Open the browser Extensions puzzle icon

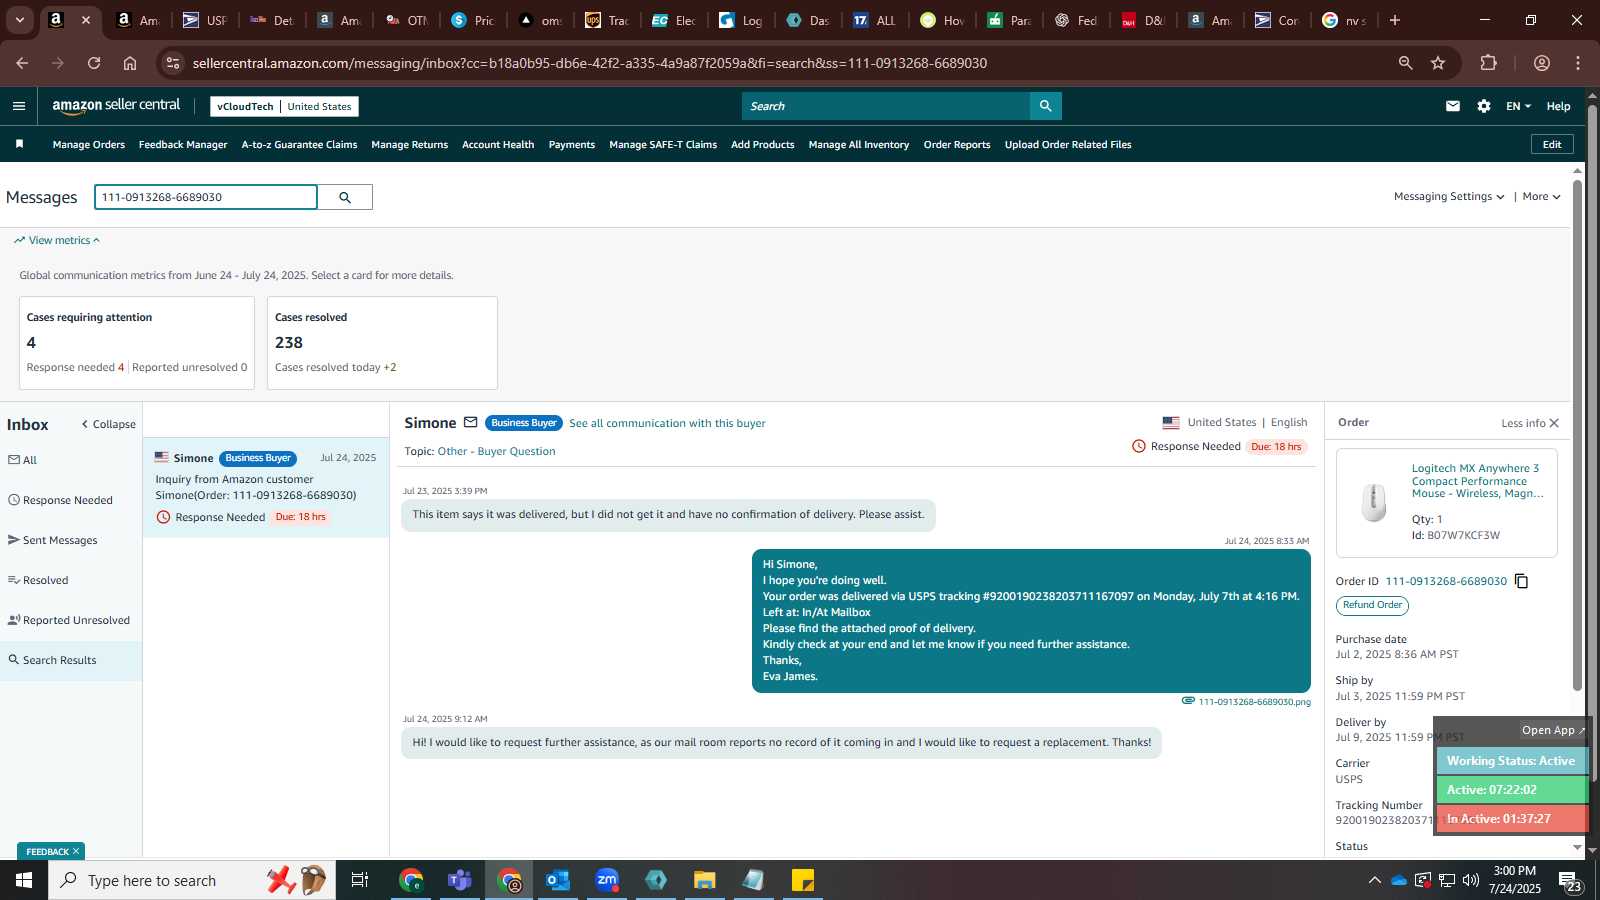[1489, 63]
